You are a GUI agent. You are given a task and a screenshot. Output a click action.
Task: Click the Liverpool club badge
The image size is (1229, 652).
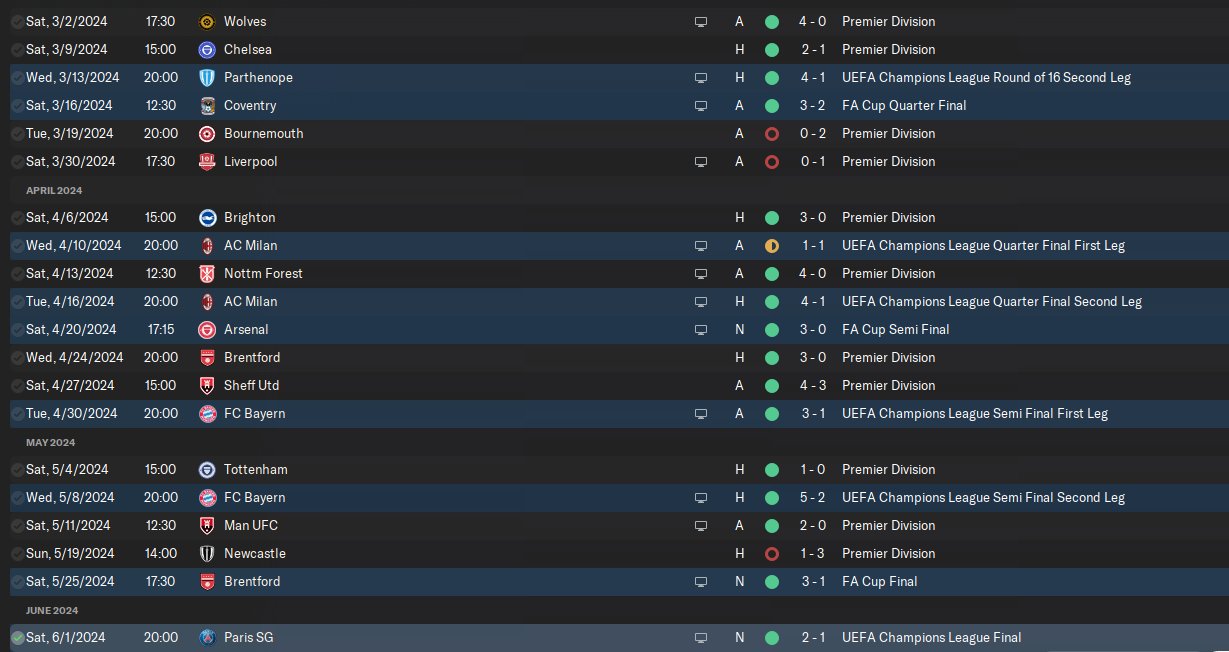click(207, 161)
